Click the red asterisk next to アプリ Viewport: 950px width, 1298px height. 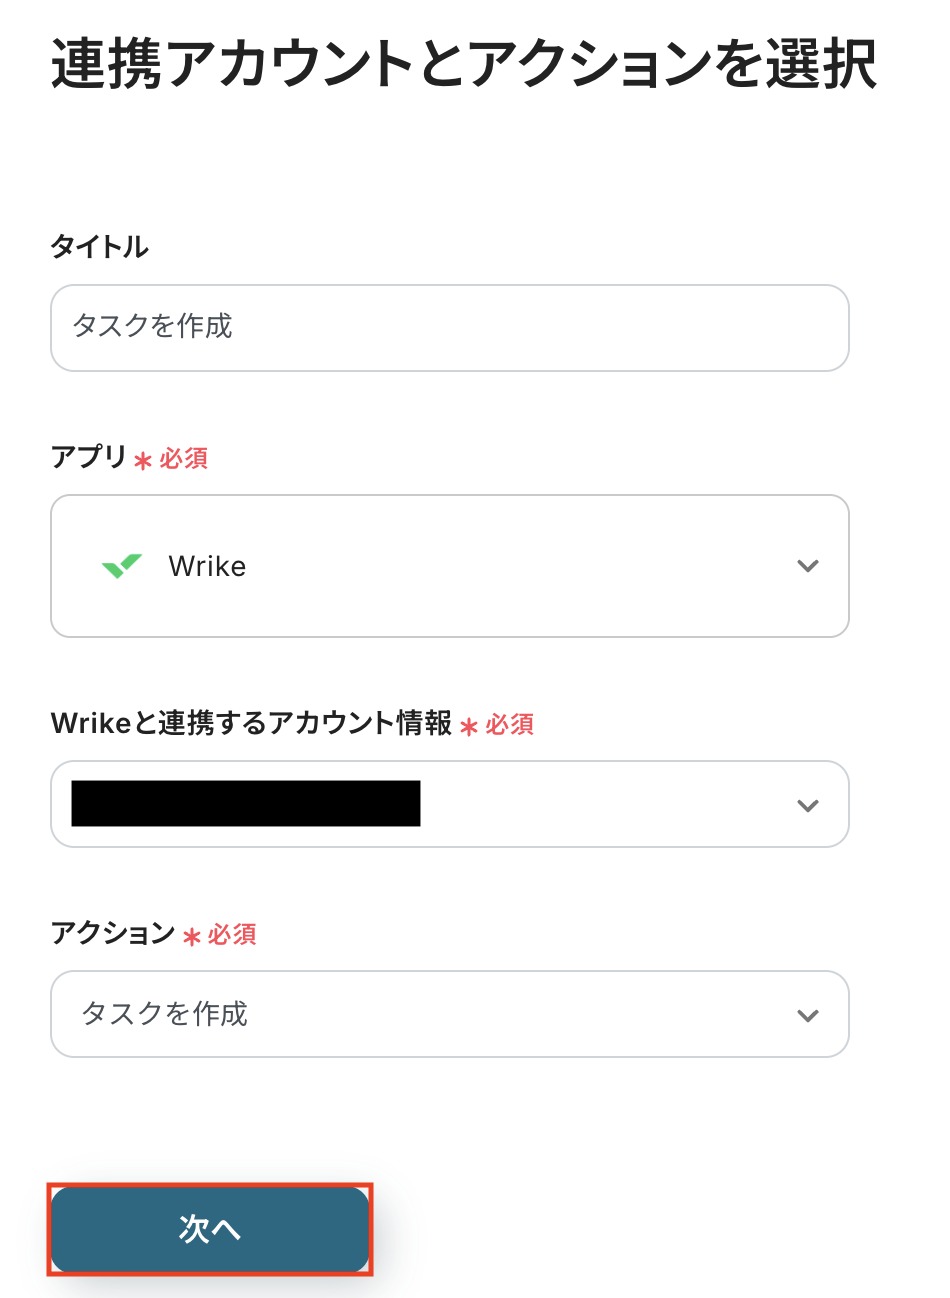[143, 461]
